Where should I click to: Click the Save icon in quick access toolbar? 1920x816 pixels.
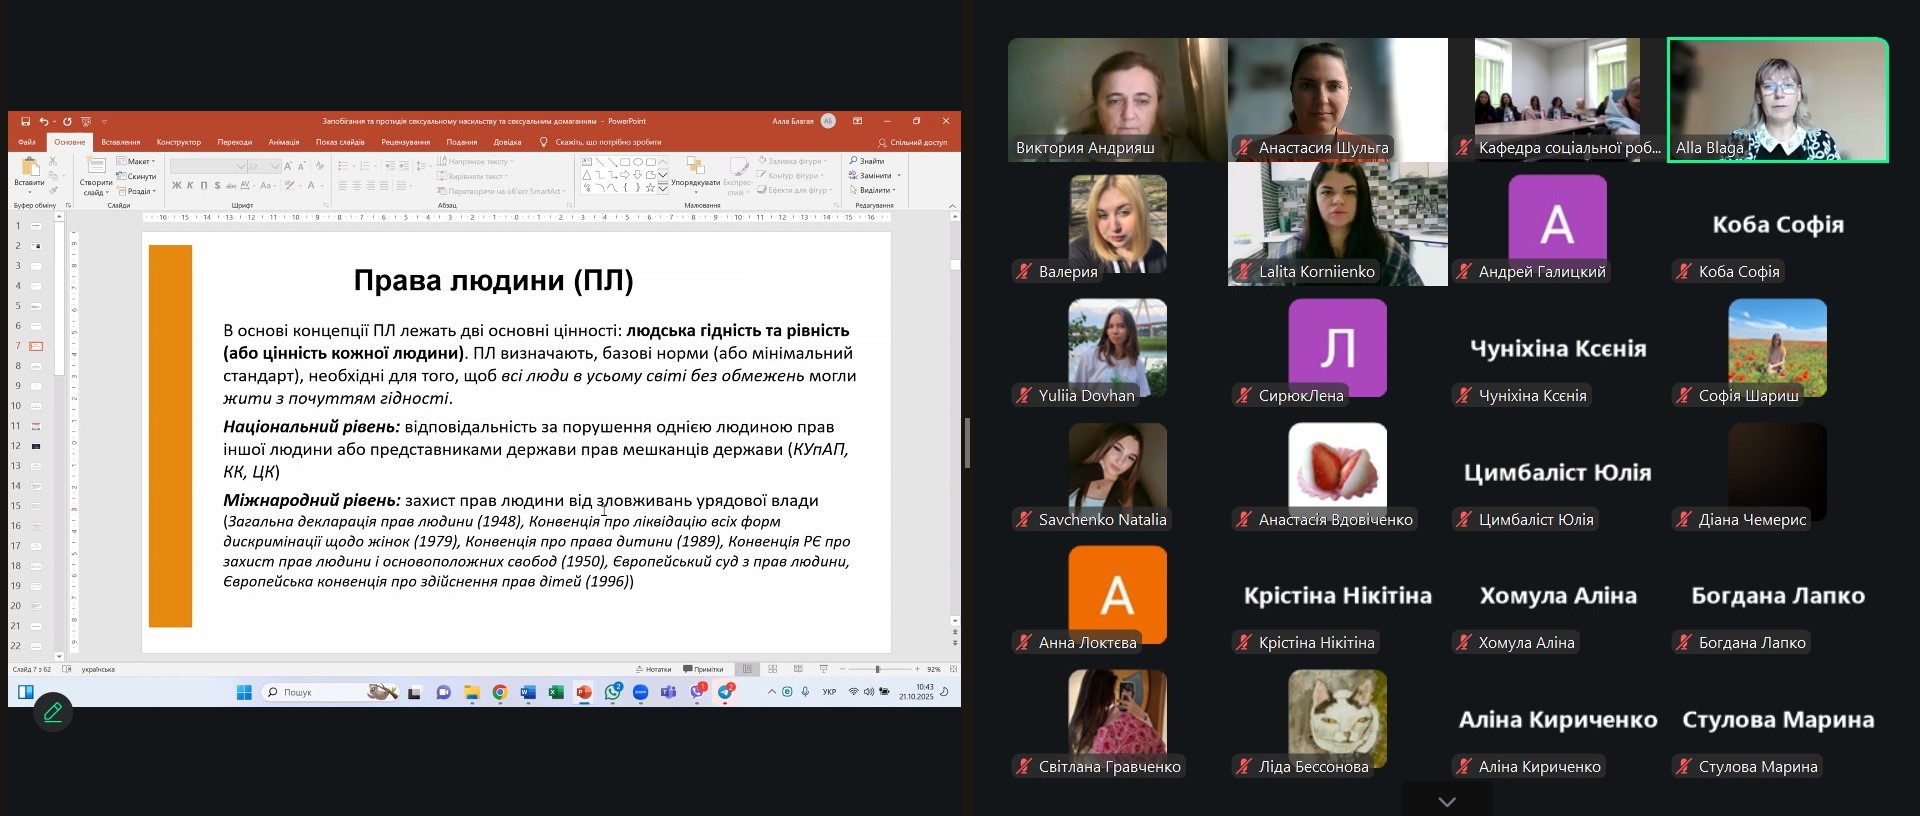click(25, 121)
